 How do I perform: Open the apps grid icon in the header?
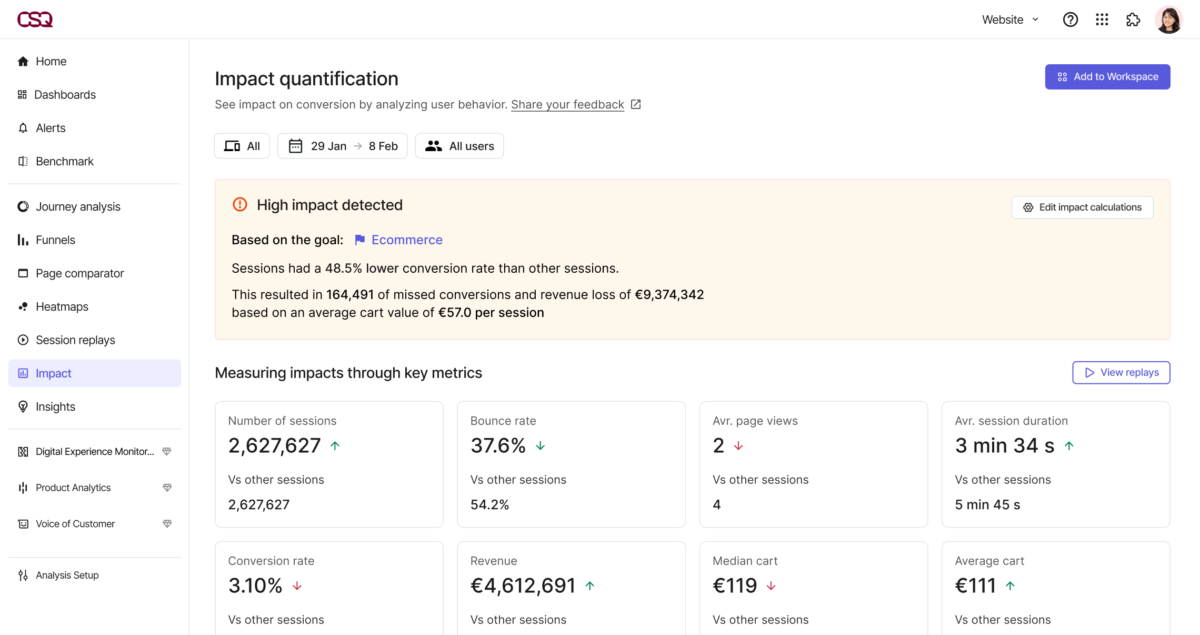pos(1102,19)
